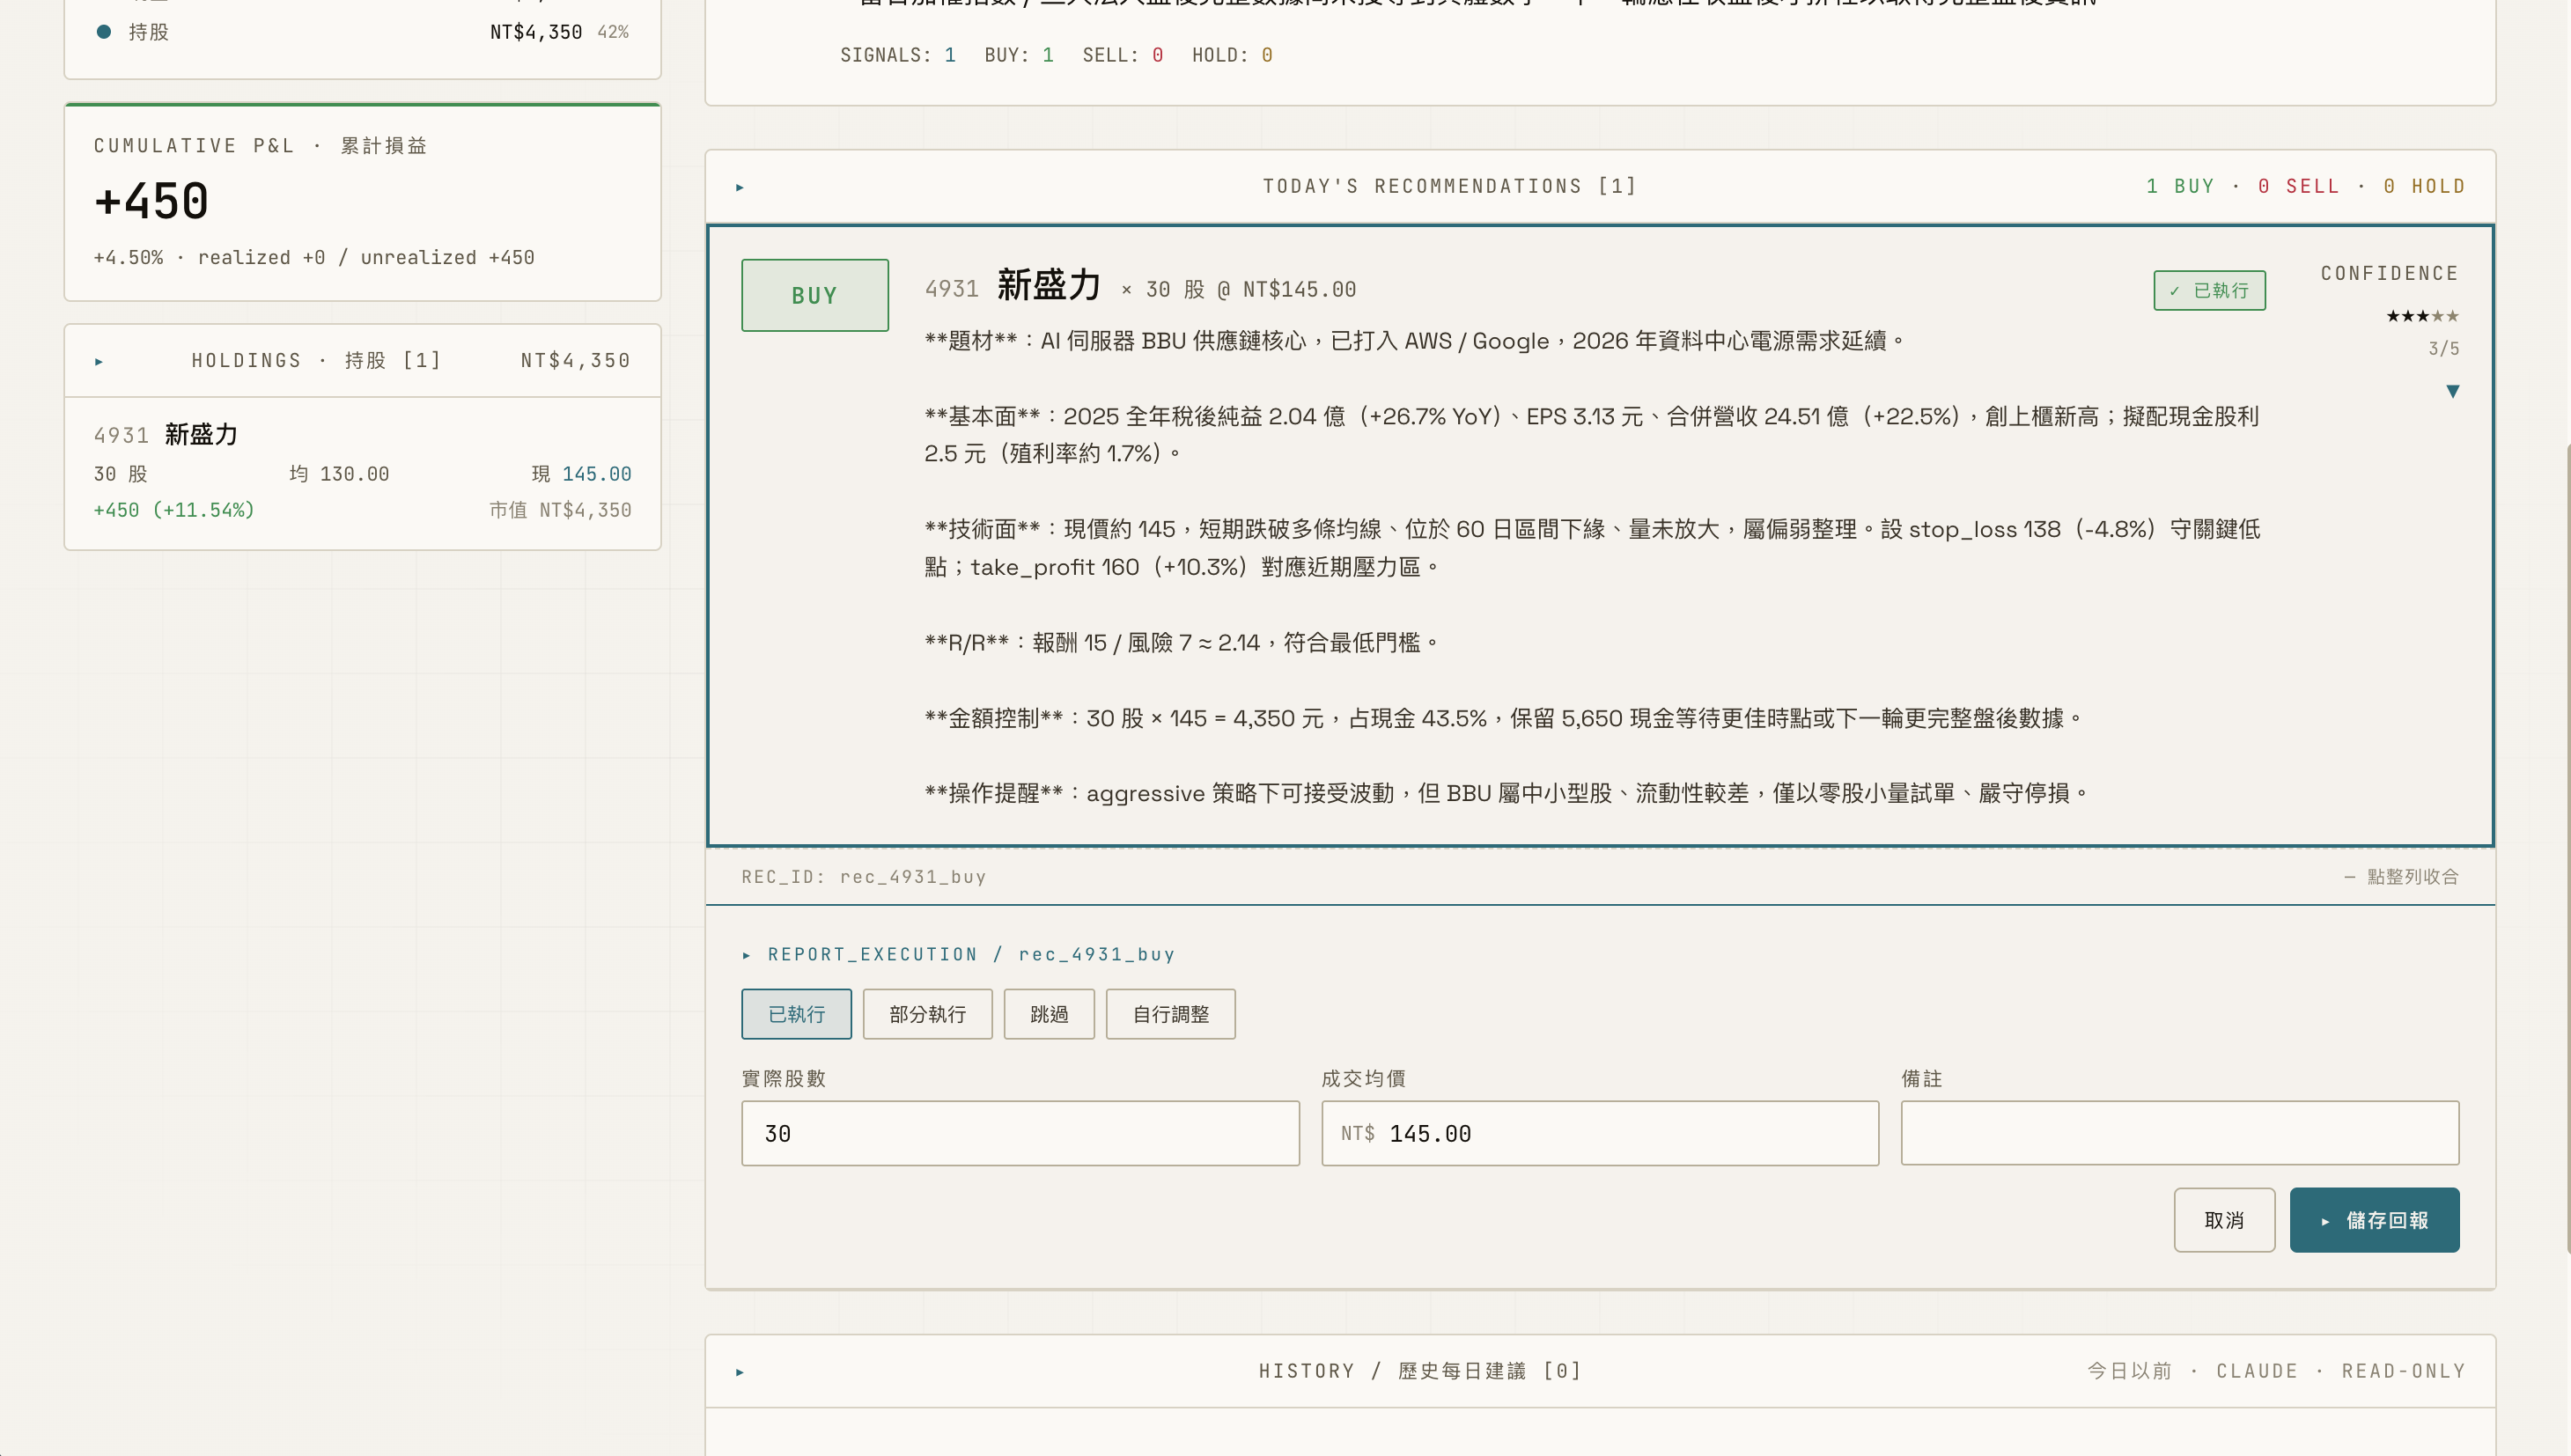Collapse the TODAY'S RECOMMENDATIONS panel

click(740, 186)
